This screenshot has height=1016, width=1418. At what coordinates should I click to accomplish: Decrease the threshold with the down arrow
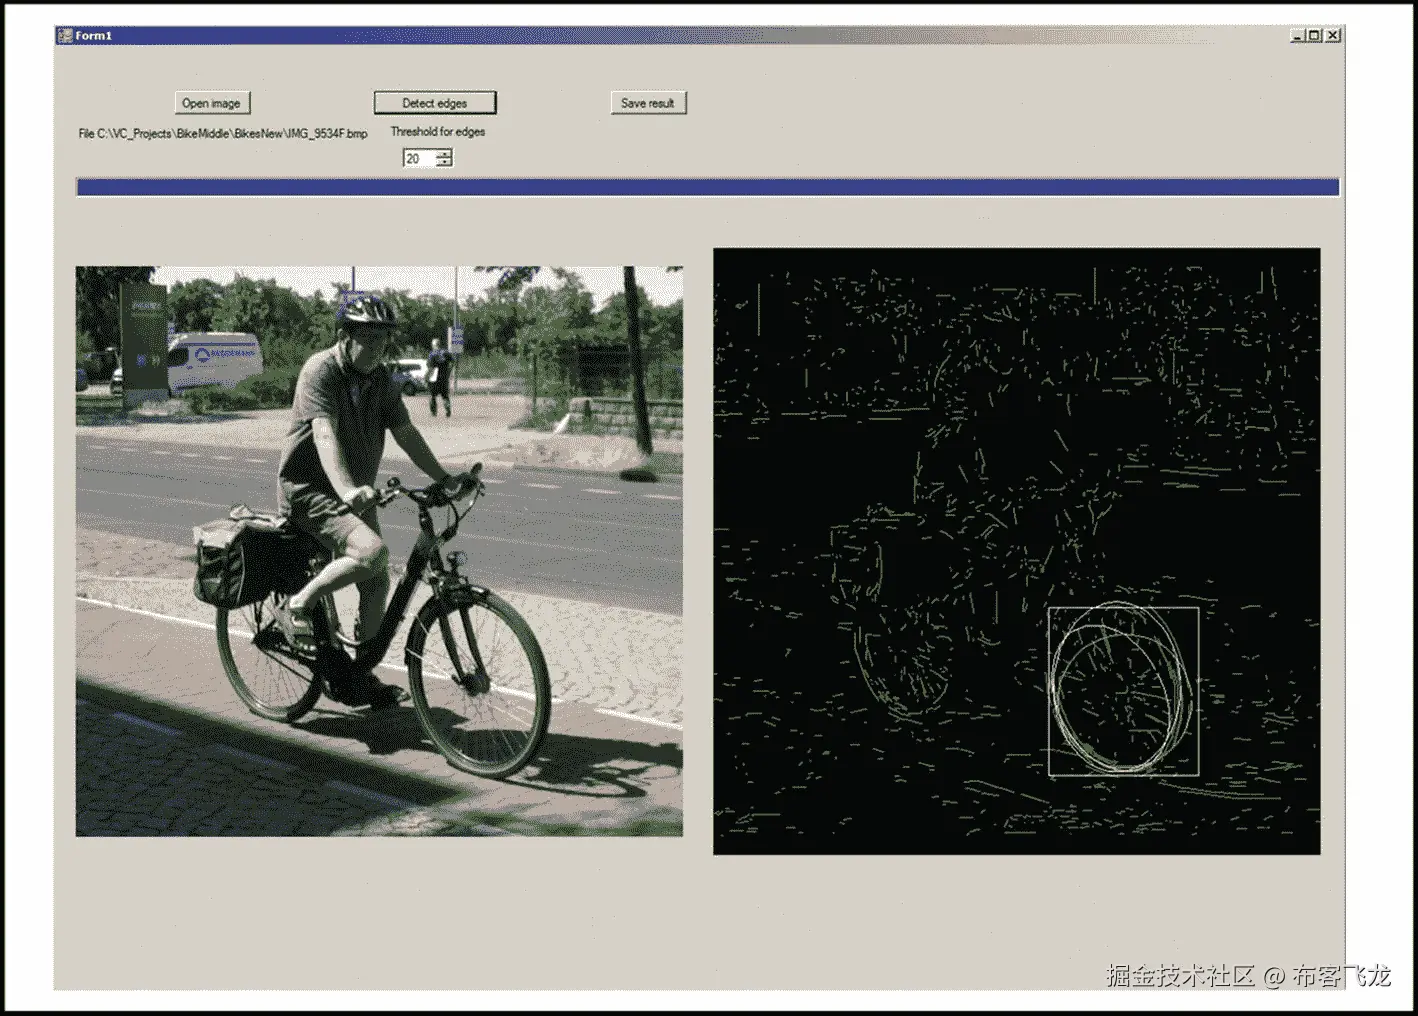pyautogui.click(x=444, y=162)
